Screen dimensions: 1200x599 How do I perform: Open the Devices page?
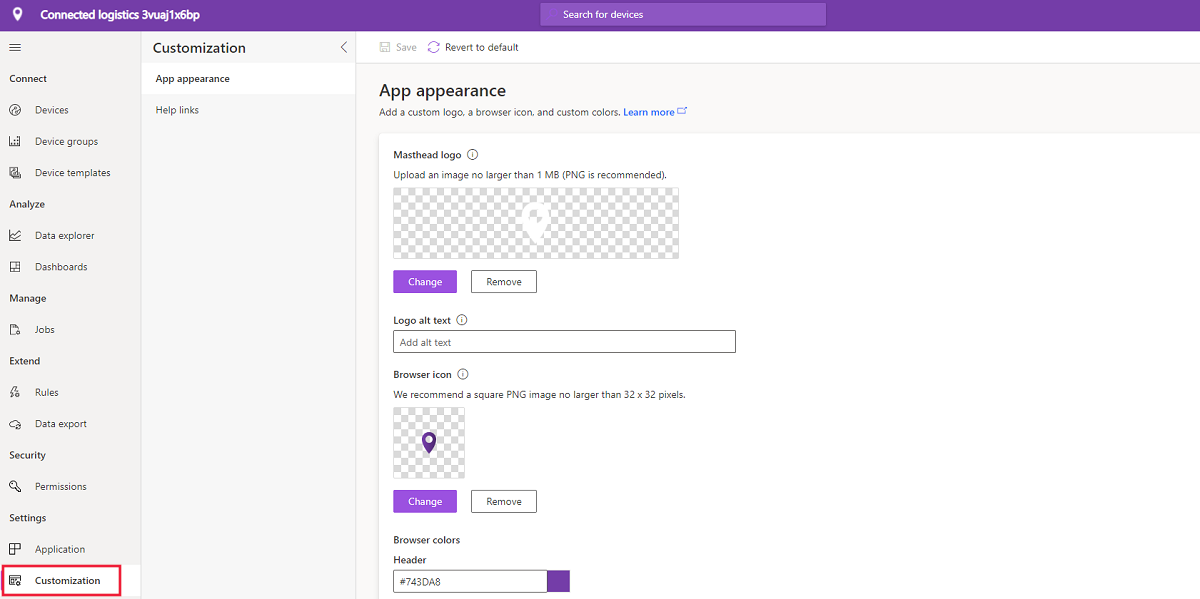pyautogui.click(x=52, y=110)
